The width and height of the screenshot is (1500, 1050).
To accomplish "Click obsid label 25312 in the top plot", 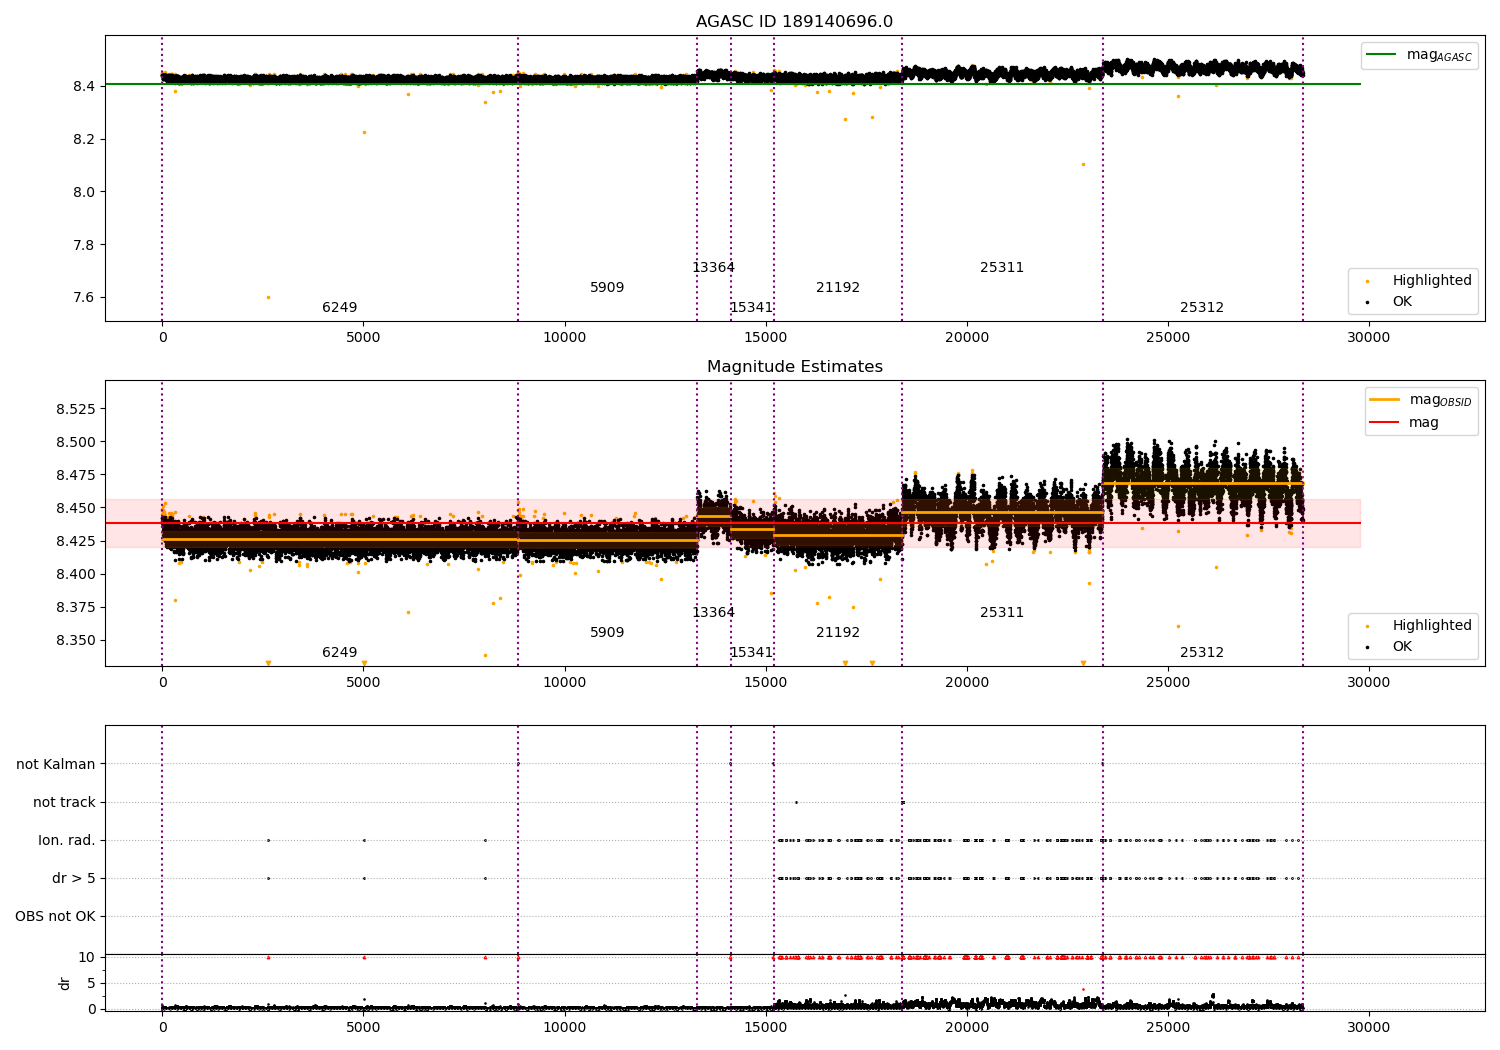I will click(1202, 308).
